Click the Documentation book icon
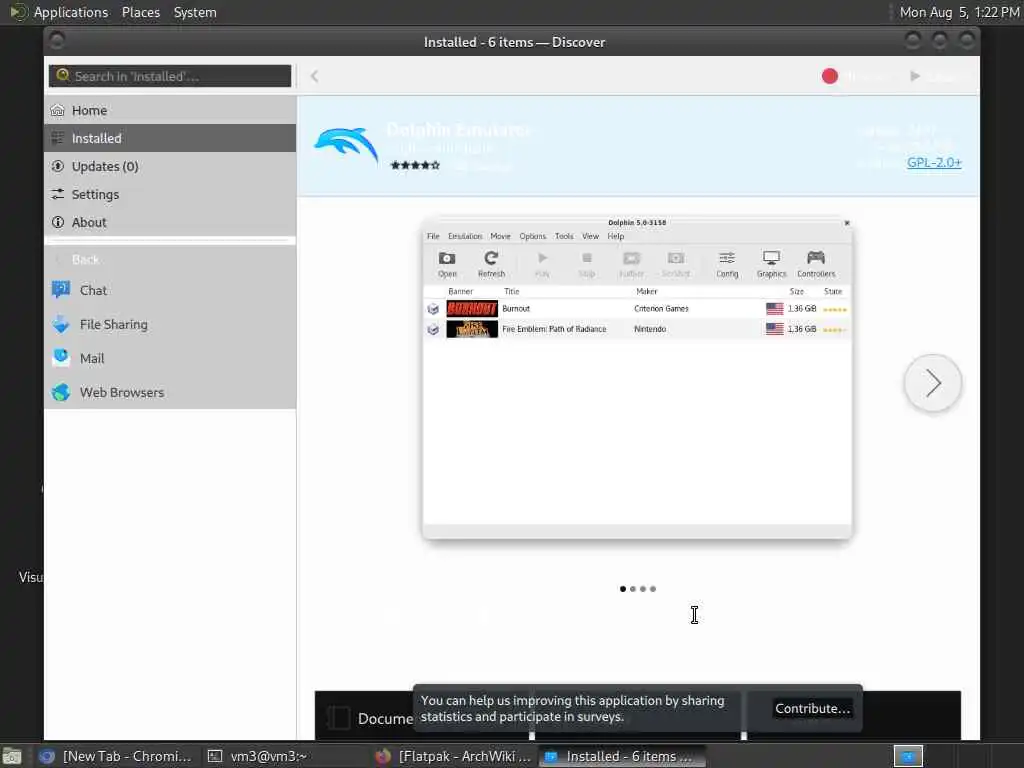1024x768 pixels. point(338,718)
